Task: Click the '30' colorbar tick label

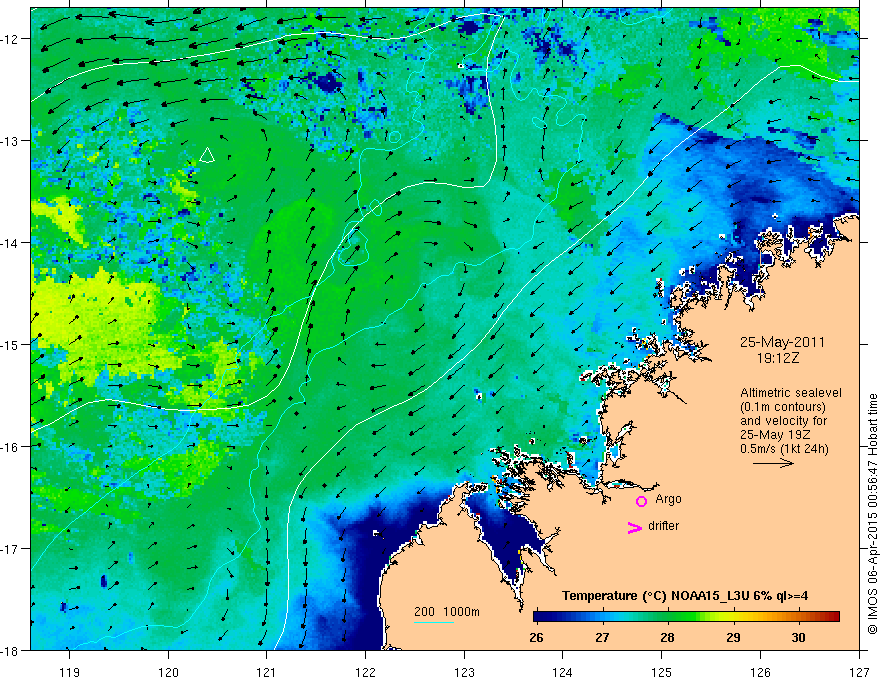Action: 798,637
